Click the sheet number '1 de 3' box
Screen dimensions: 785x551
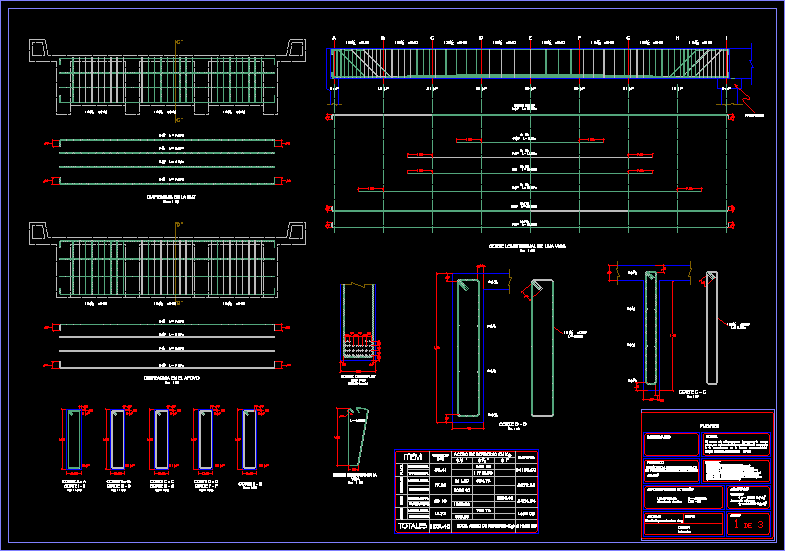748,523
